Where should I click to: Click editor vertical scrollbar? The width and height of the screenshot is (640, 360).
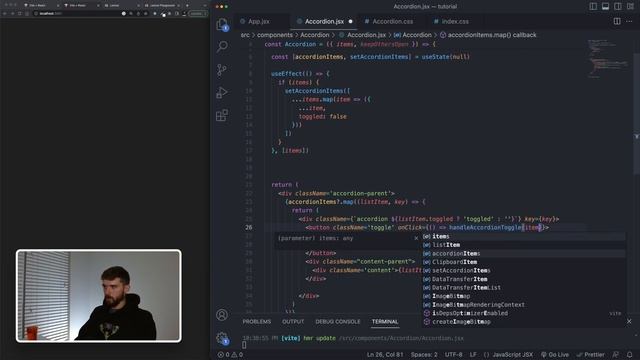637,114
